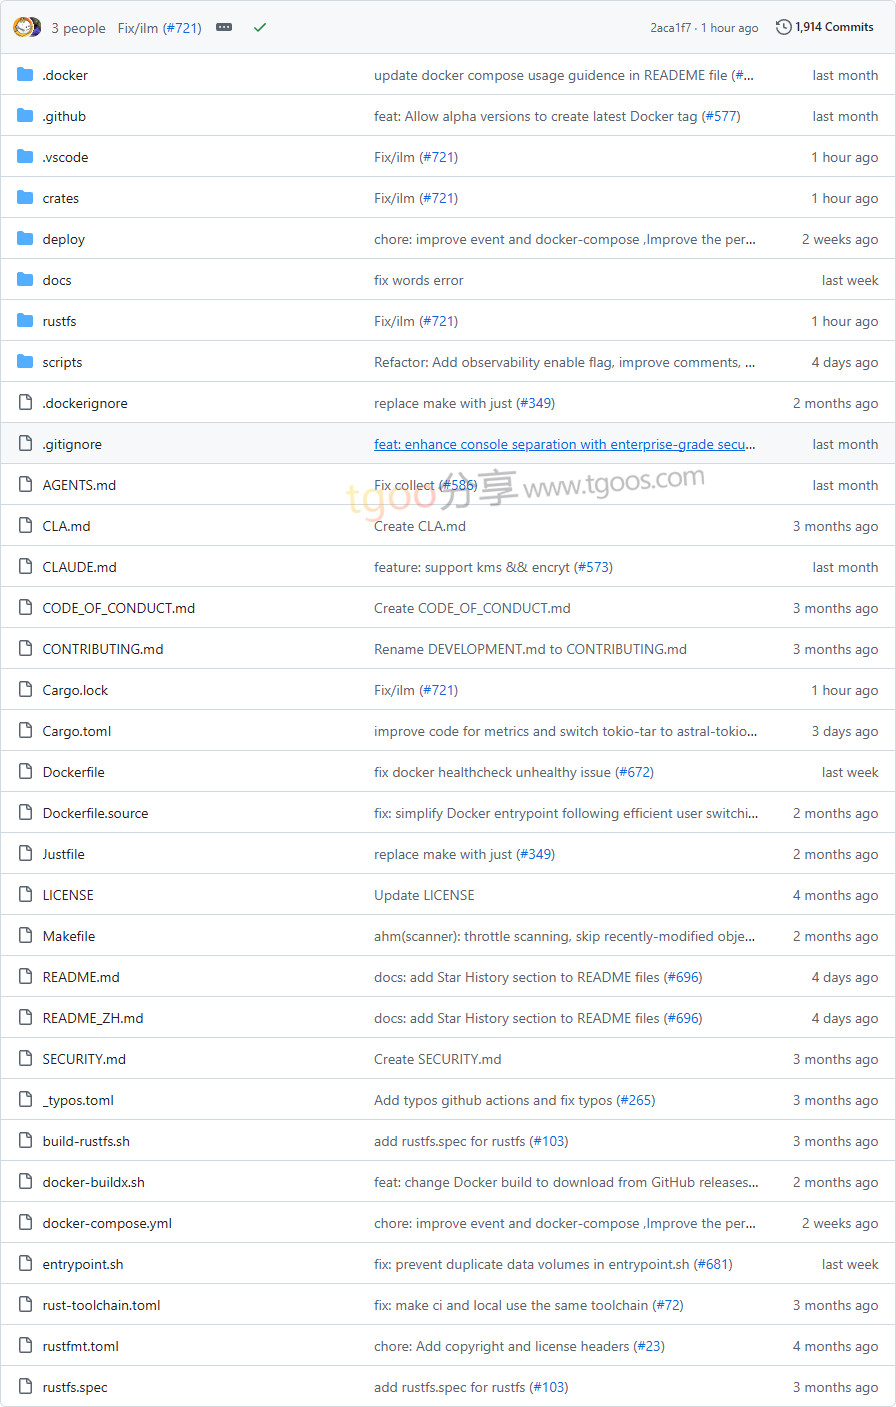View the 1,914 Commits history
Image resolution: width=896 pixels, height=1407 pixels.
pyautogui.click(x=834, y=27)
